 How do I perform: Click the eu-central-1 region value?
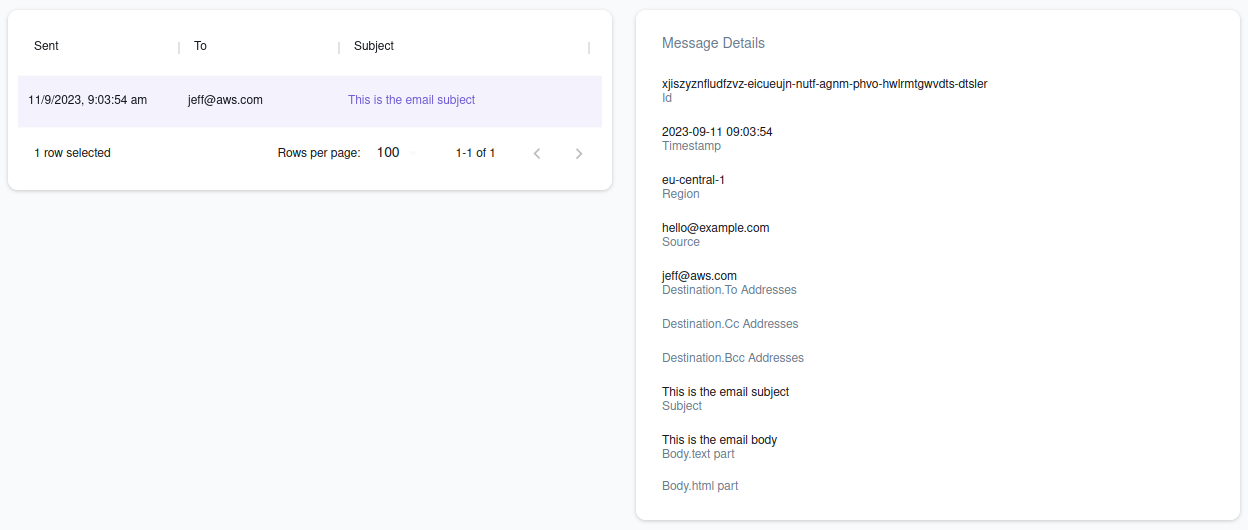point(693,180)
